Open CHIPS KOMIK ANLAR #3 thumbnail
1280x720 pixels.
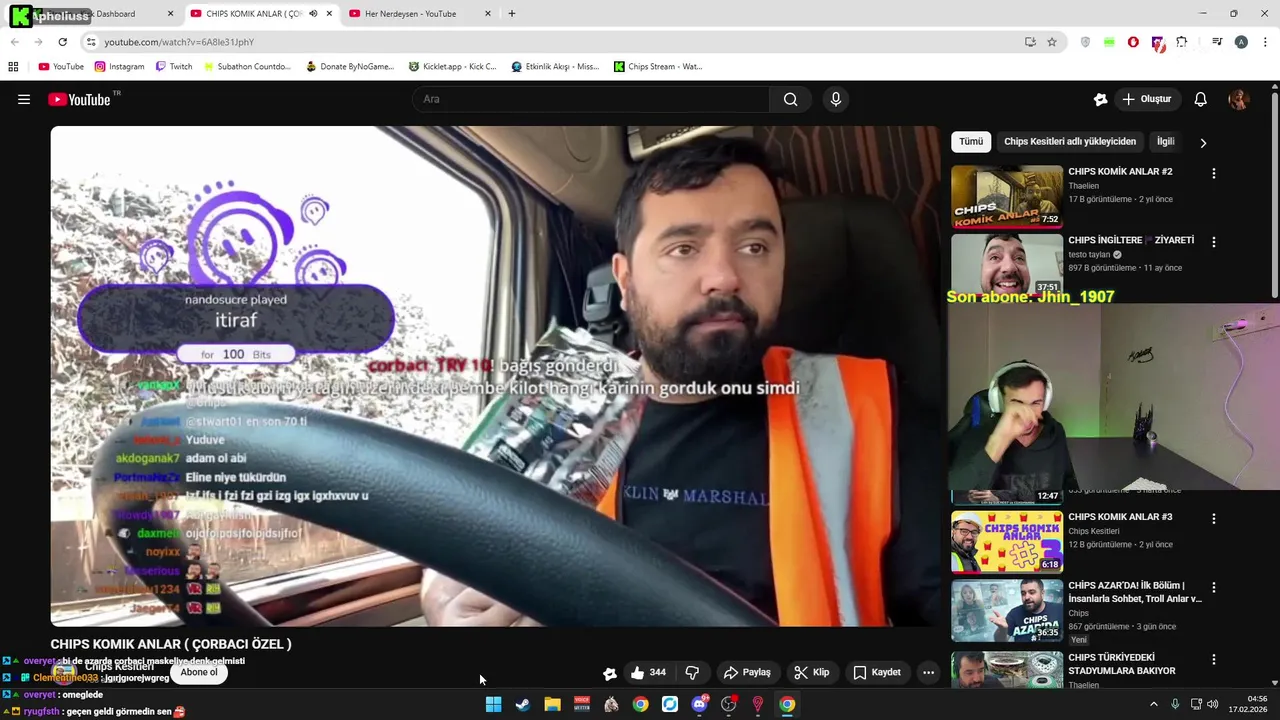pos(1006,541)
